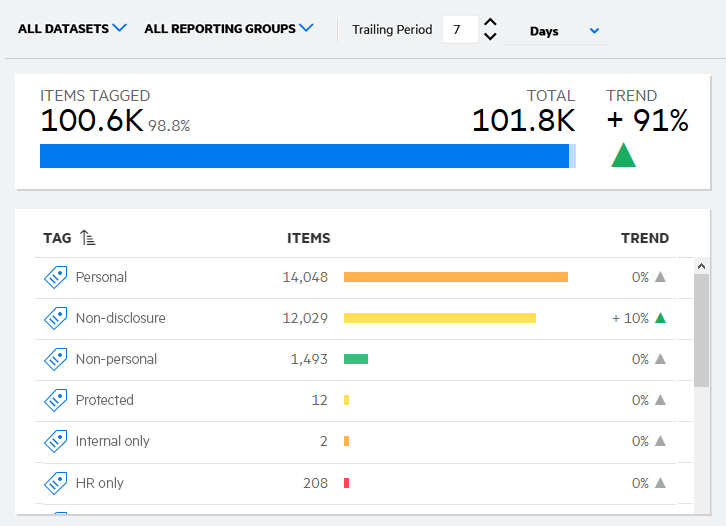This screenshot has width=726, height=526.
Task: Sort by the TREND column header
Action: [645, 238]
